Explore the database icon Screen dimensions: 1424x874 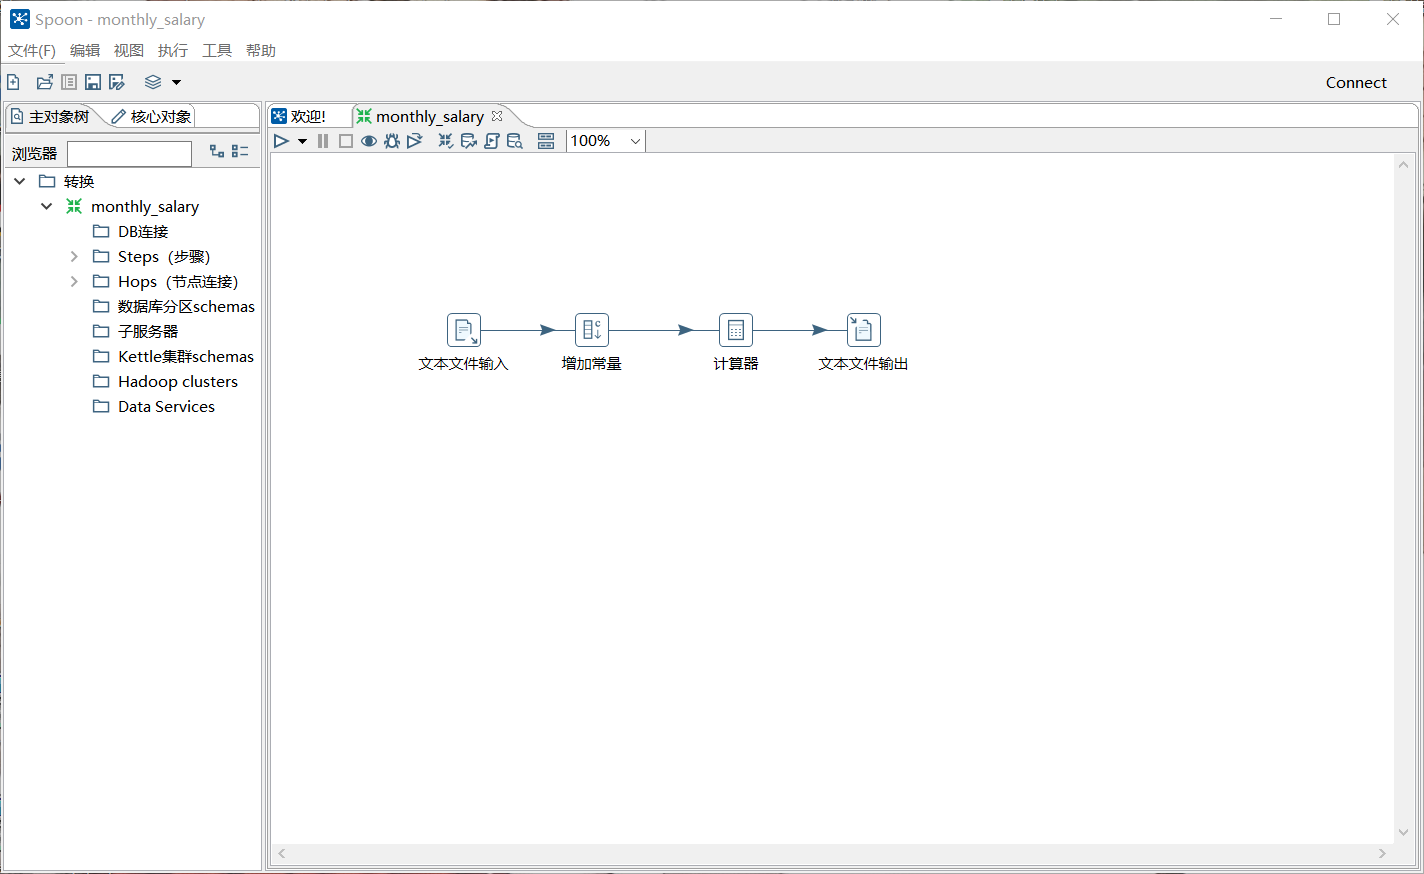pyautogui.click(x=515, y=141)
